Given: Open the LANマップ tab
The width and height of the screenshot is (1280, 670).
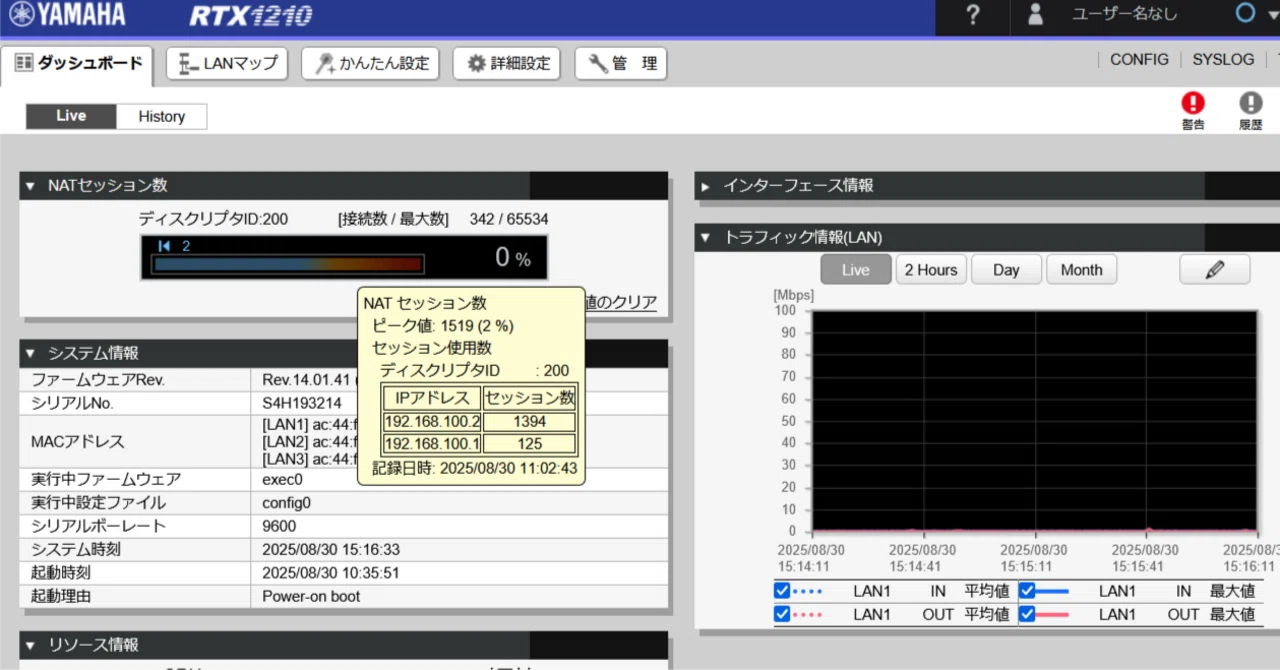Looking at the screenshot, I should [228, 64].
